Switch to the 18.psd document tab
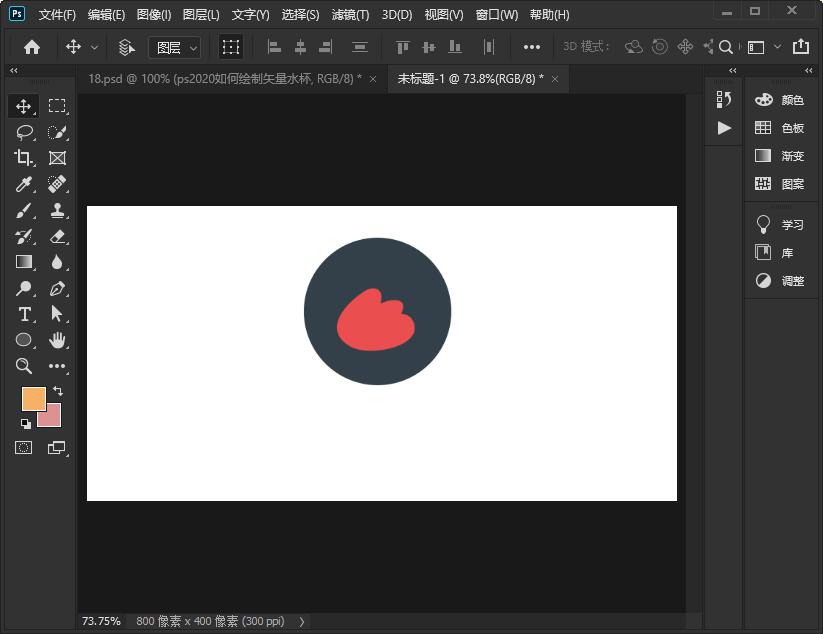Viewport: 823px width, 634px height. [224, 79]
